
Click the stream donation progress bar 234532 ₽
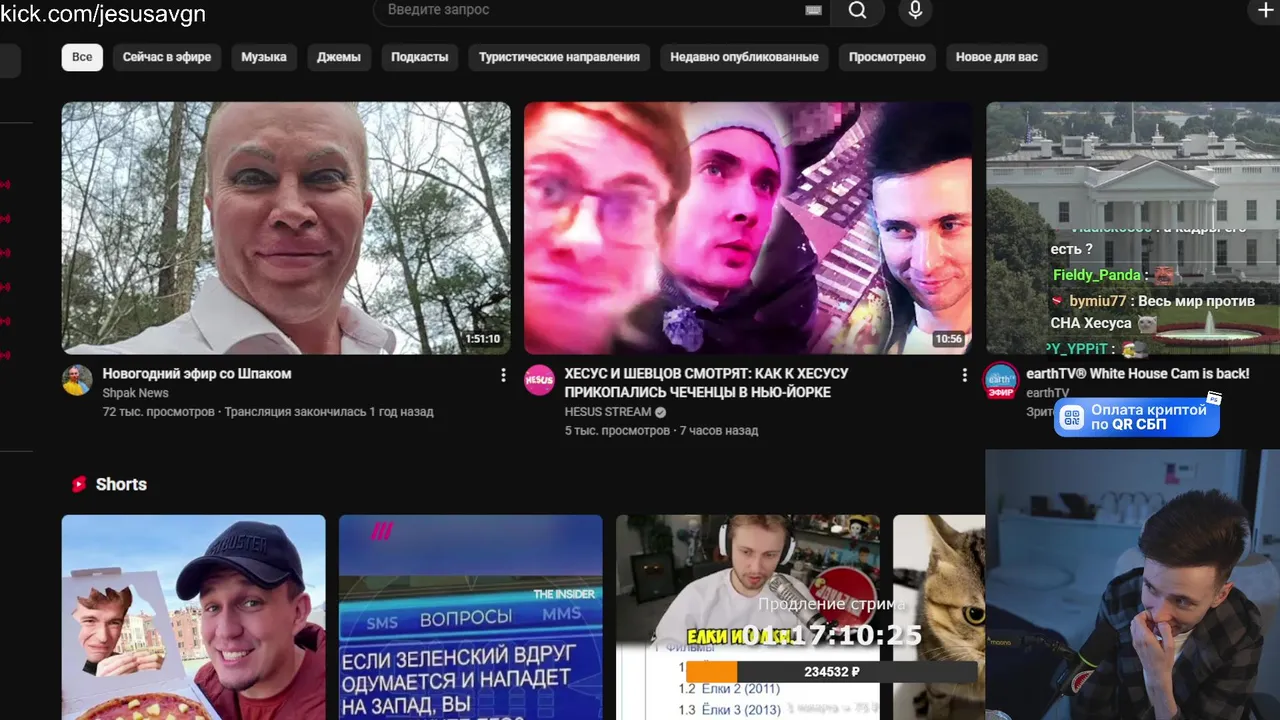pos(831,672)
